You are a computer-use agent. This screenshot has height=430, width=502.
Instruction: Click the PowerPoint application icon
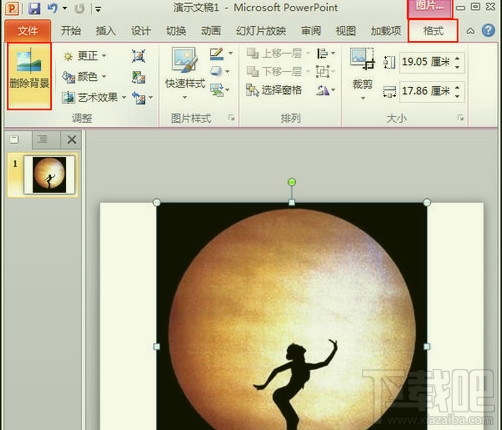[x=12, y=8]
